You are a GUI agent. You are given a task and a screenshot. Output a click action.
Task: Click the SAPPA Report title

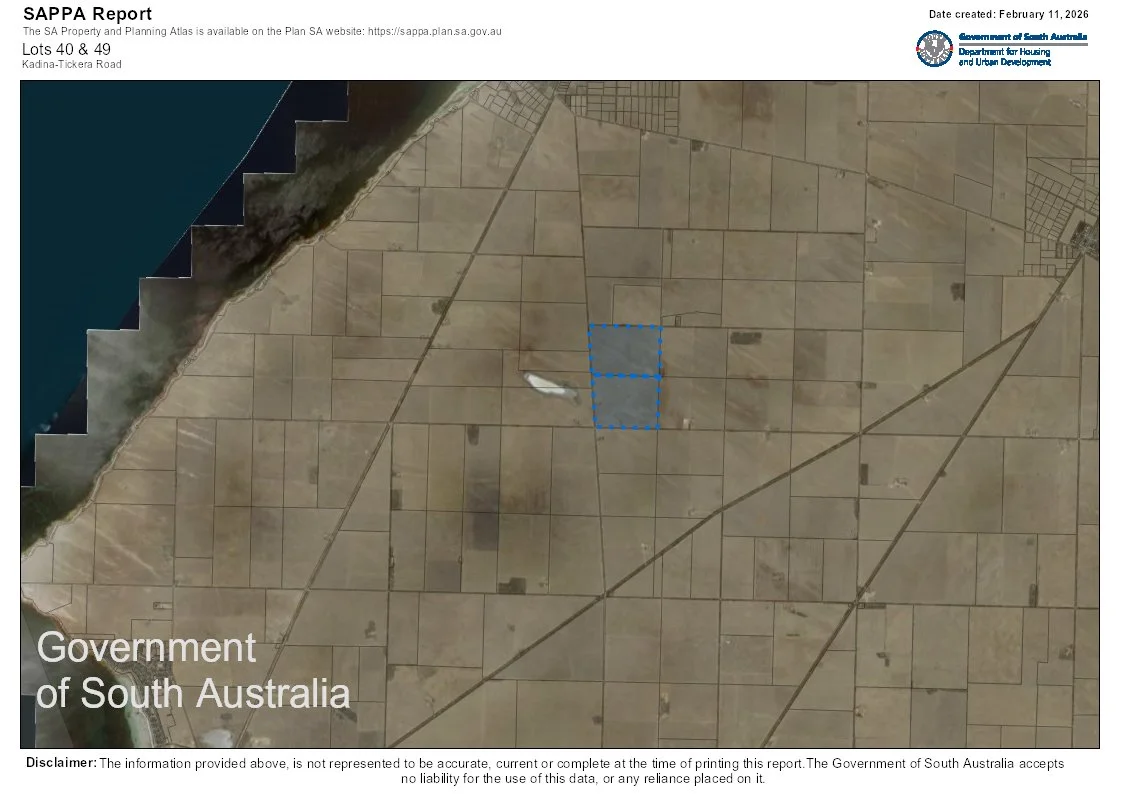[x=87, y=13]
